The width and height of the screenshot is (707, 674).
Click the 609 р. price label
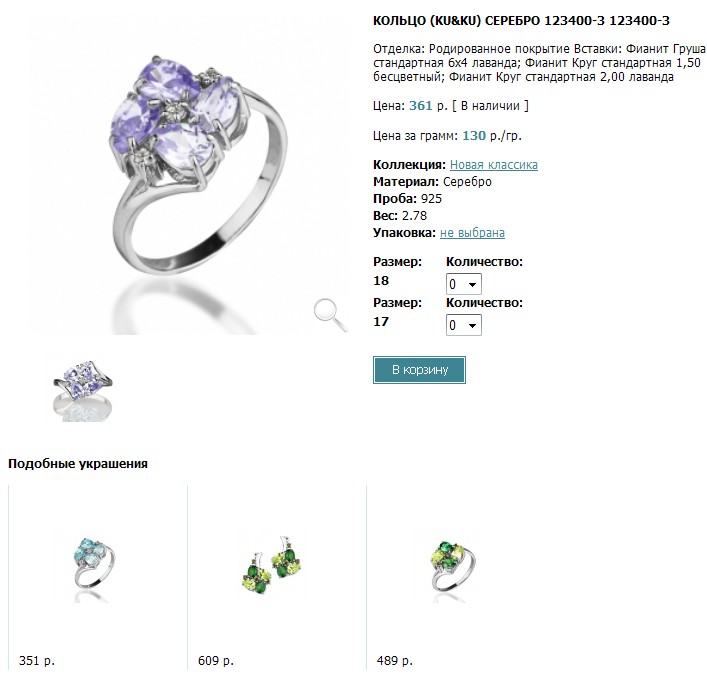pyautogui.click(x=216, y=661)
